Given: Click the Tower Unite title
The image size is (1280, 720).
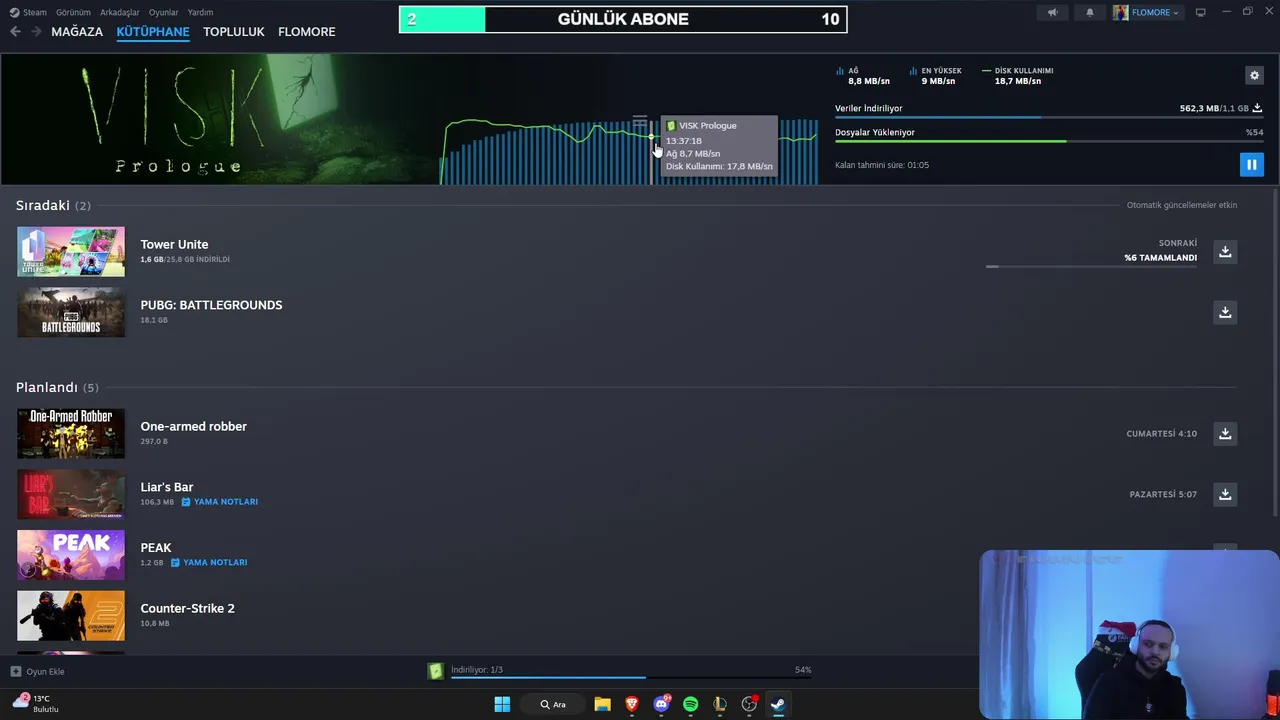Looking at the screenshot, I should (x=174, y=244).
